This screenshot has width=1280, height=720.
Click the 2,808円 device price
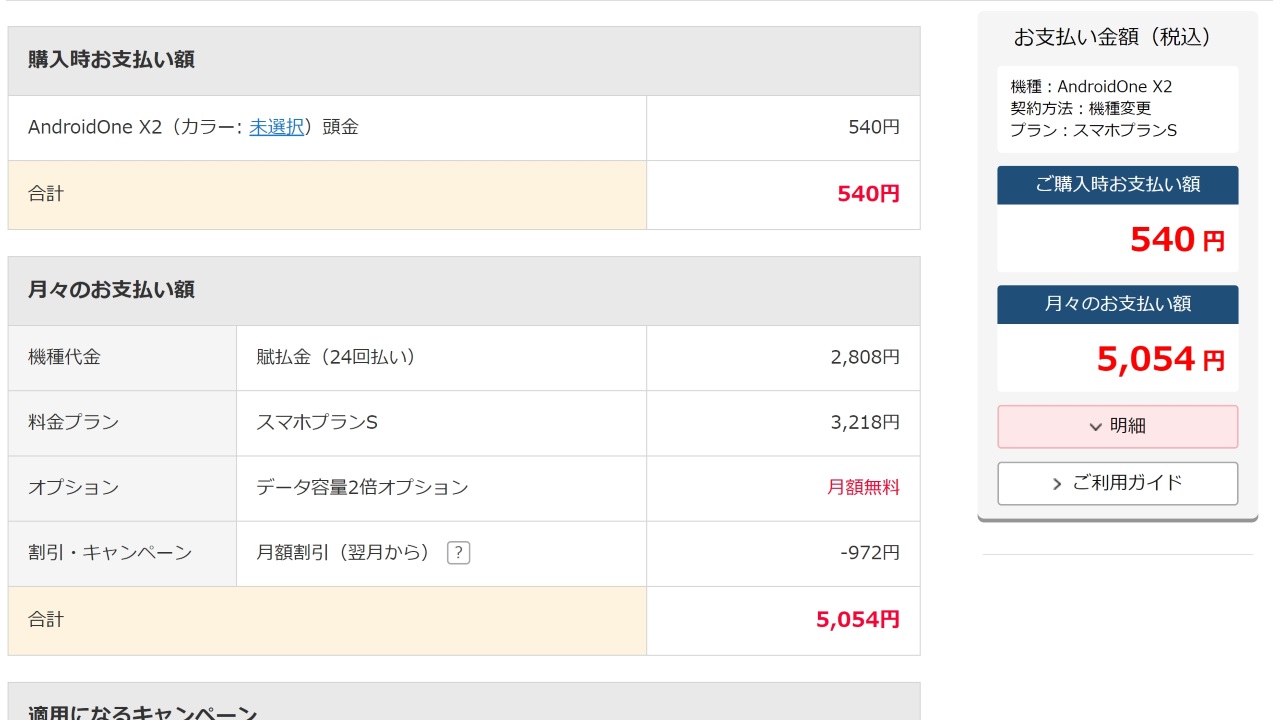865,357
